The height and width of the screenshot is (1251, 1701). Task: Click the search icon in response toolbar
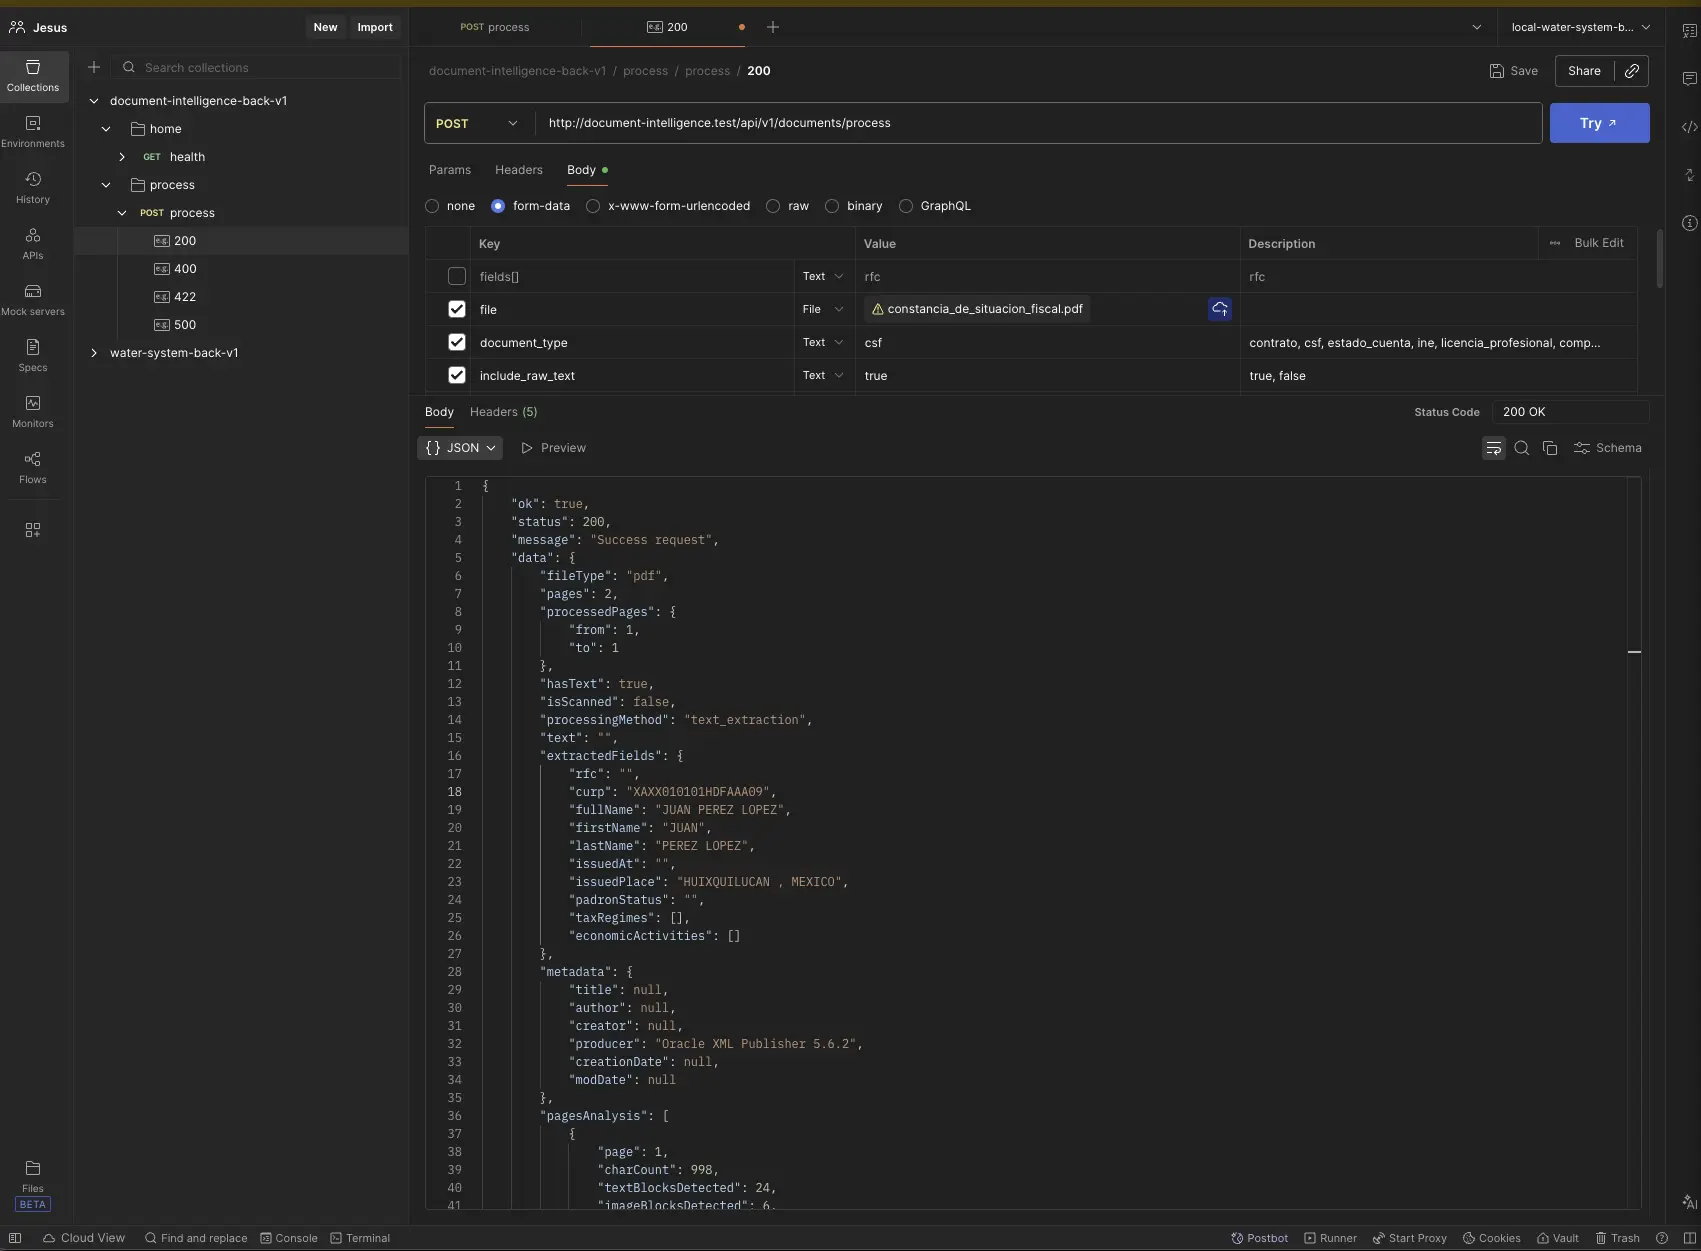pyautogui.click(x=1522, y=448)
